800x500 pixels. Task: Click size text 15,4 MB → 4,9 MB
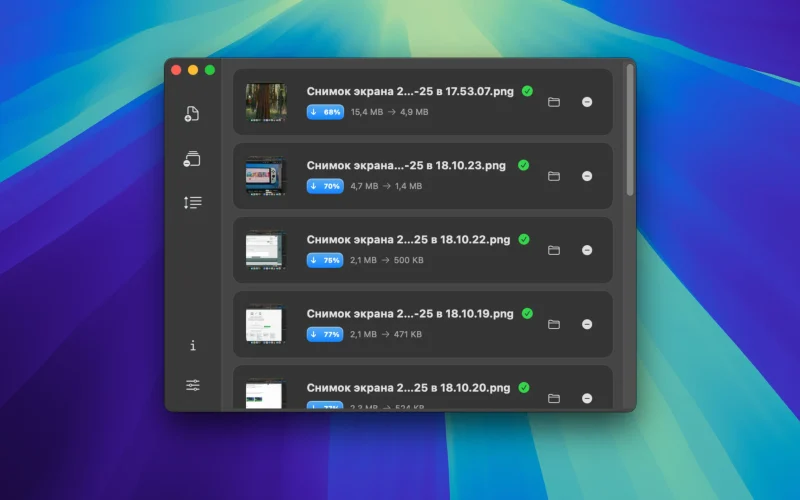point(389,112)
